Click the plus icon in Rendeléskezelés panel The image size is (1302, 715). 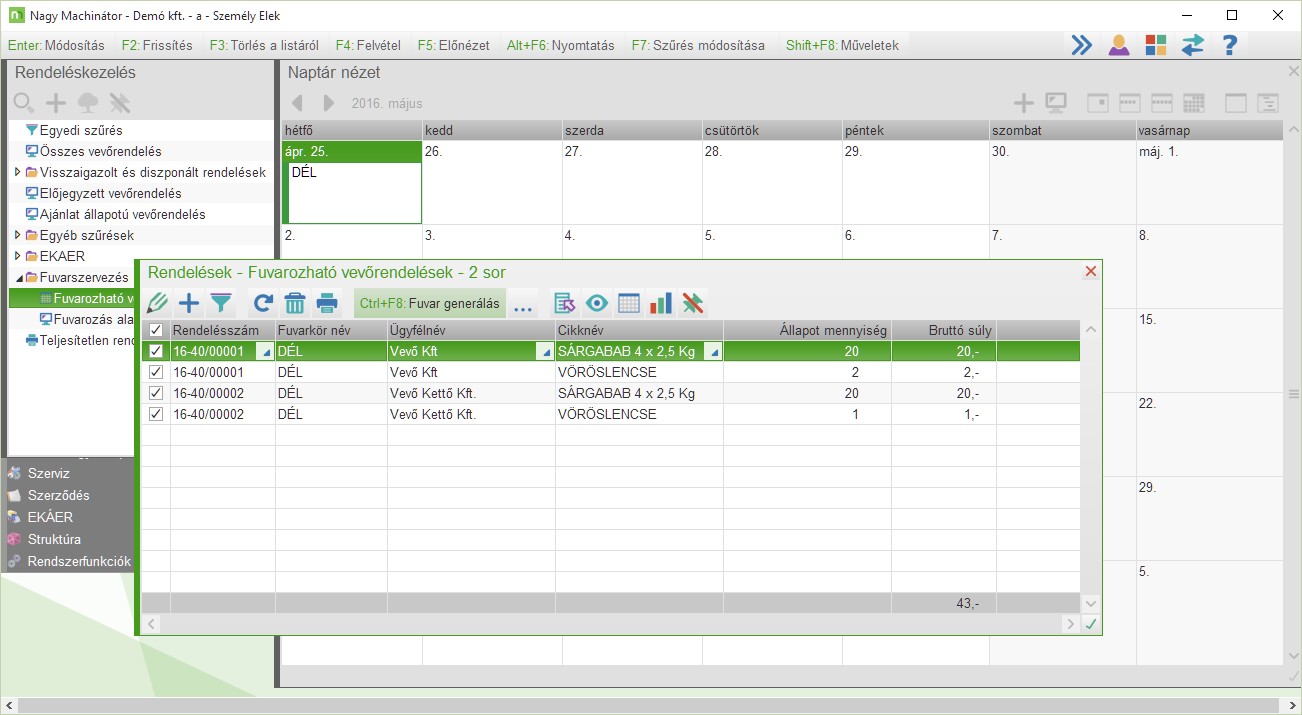pos(56,103)
